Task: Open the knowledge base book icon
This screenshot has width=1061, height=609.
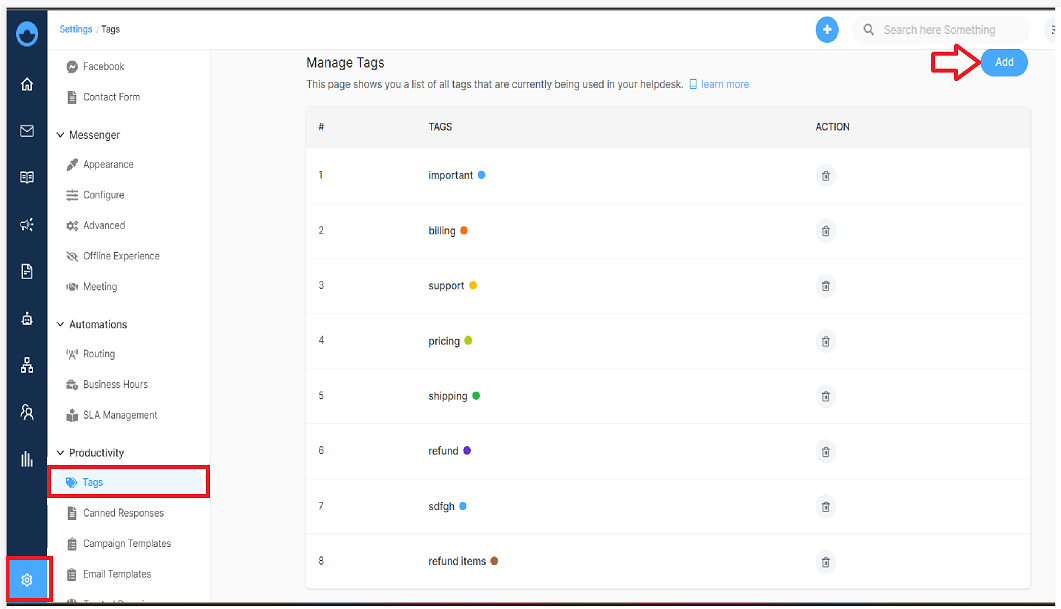Action: coord(26,177)
